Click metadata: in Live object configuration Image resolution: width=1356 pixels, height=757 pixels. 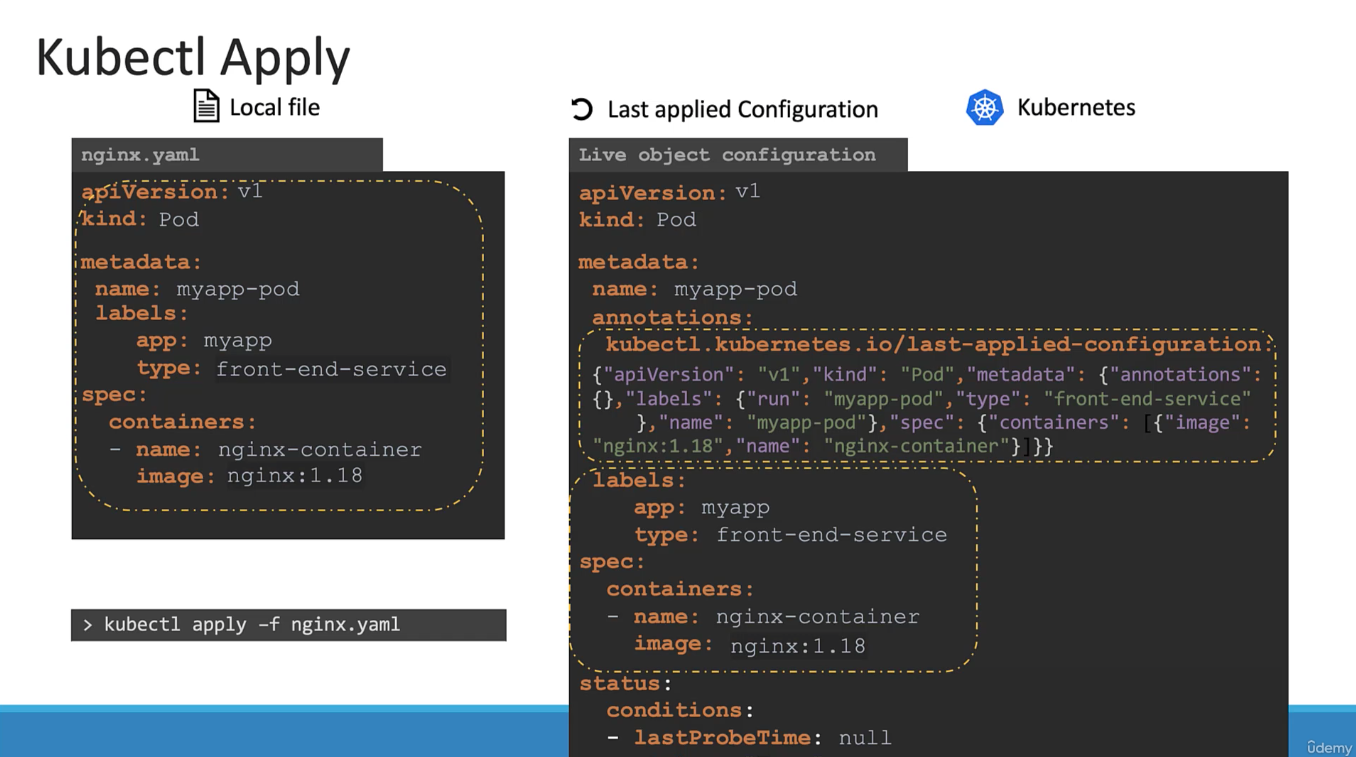click(639, 262)
